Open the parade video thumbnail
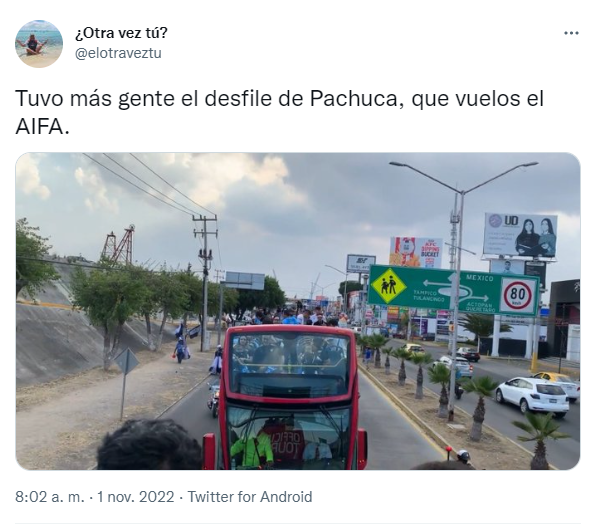 click(298, 311)
